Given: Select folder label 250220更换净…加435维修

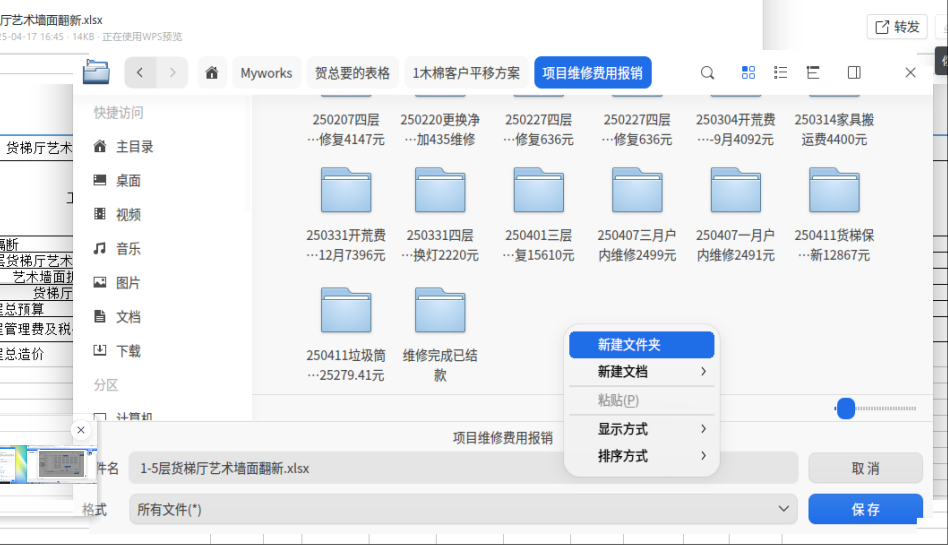Looking at the screenshot, I should pos(440,129).
